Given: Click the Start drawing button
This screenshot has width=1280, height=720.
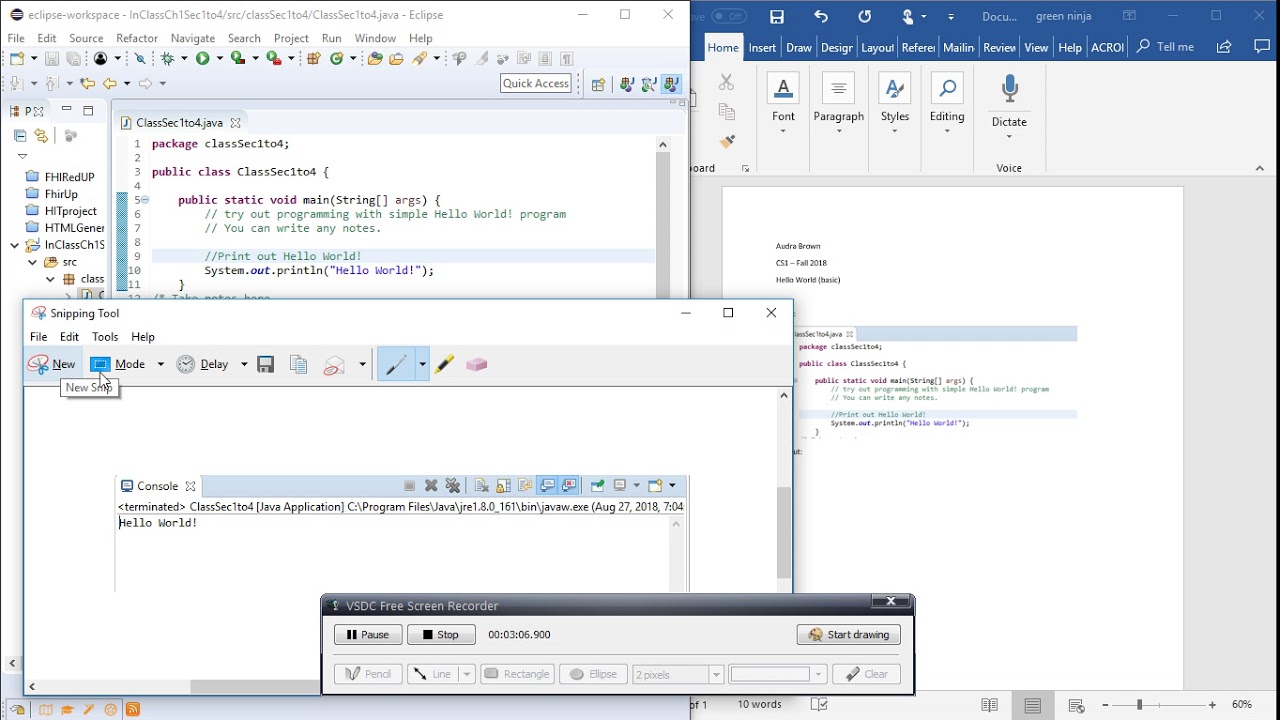Looking at the screenshot, I should [x=849, y=634].
